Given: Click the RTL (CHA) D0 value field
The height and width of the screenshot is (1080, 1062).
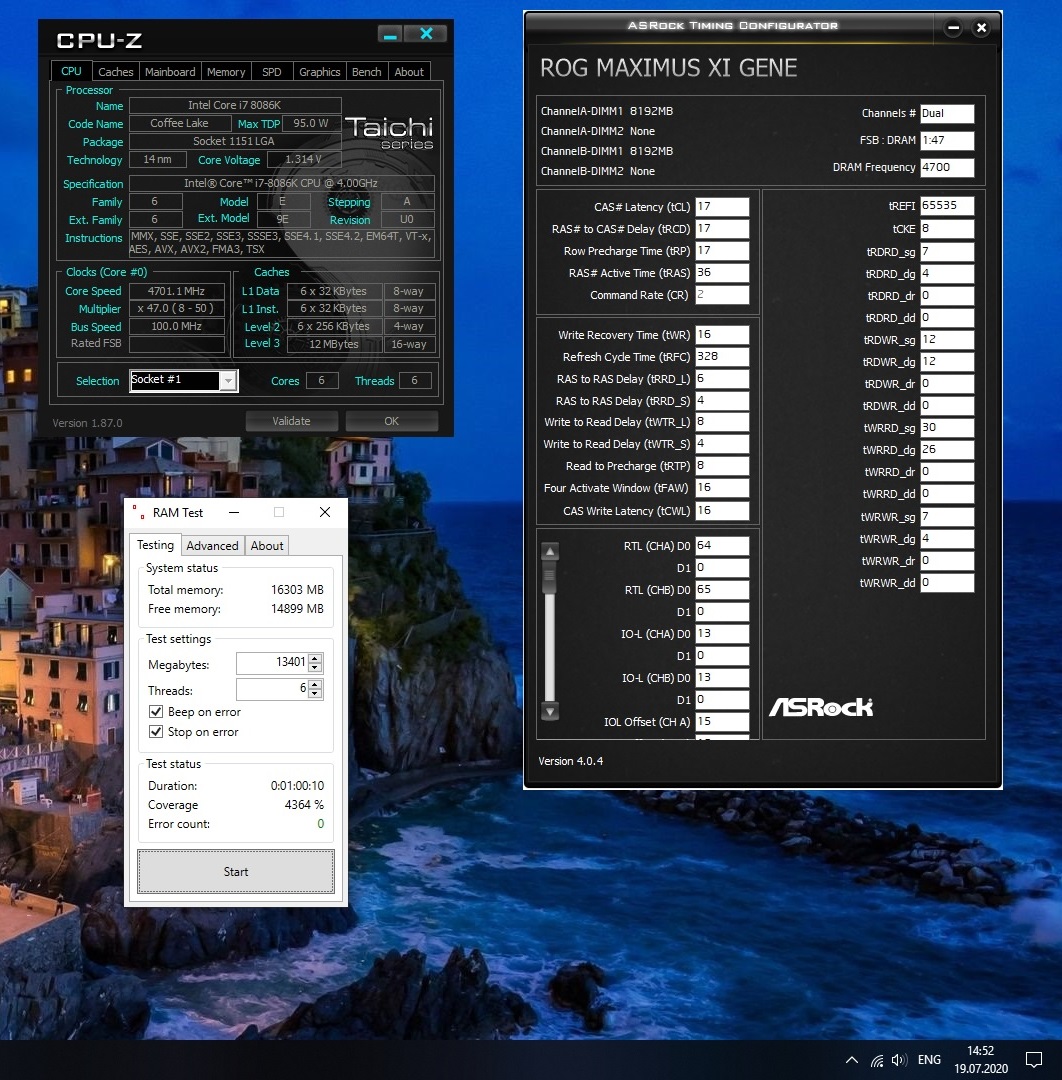Looking at the screenshot, I should 722,546.
